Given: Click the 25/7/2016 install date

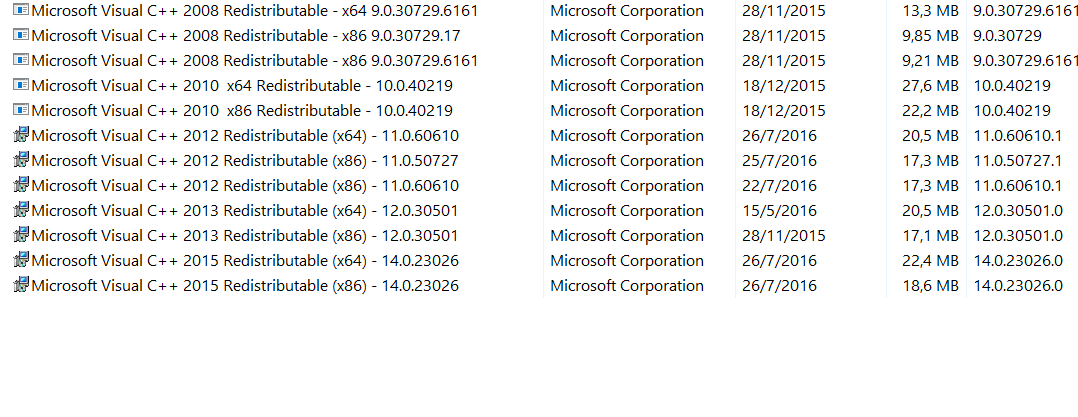Looking at the screenshot, I should (779, 161).
